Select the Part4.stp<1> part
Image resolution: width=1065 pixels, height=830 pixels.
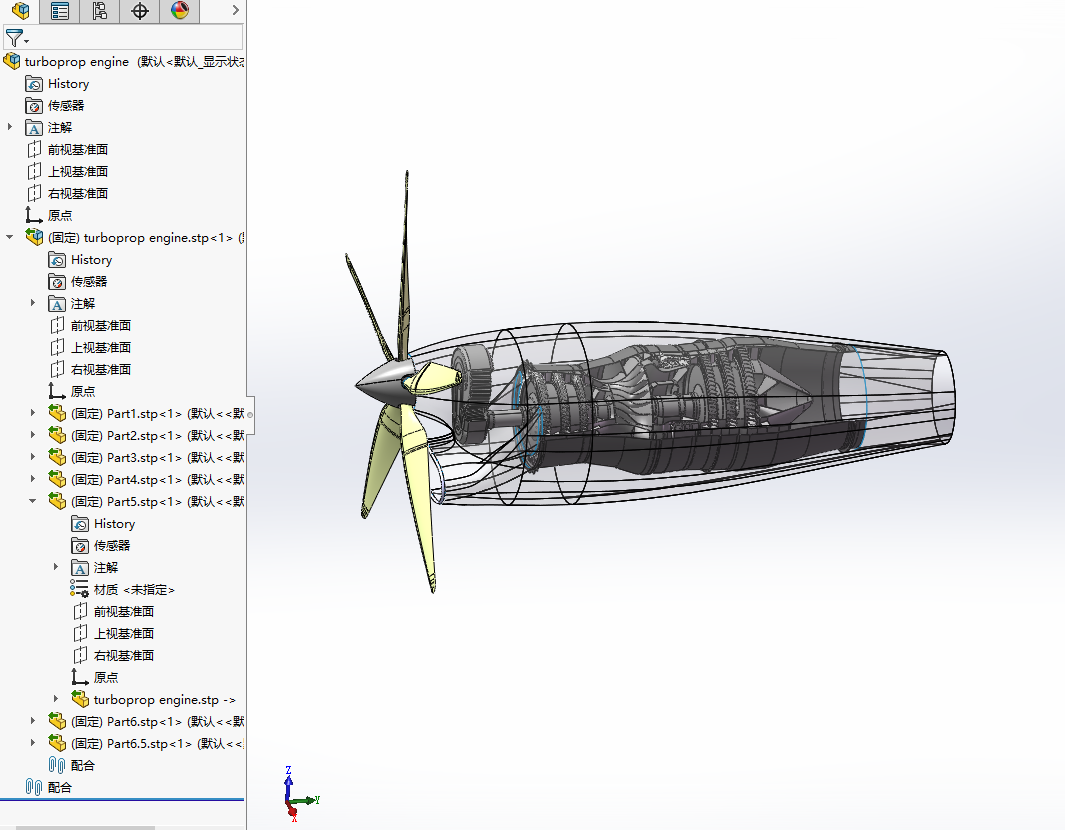click(146, 480)
